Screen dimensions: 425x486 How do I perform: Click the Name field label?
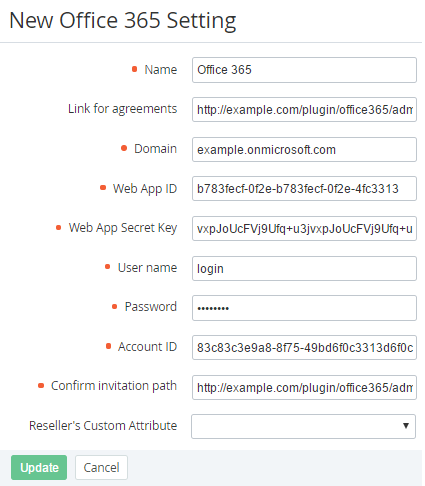point(160,70)
